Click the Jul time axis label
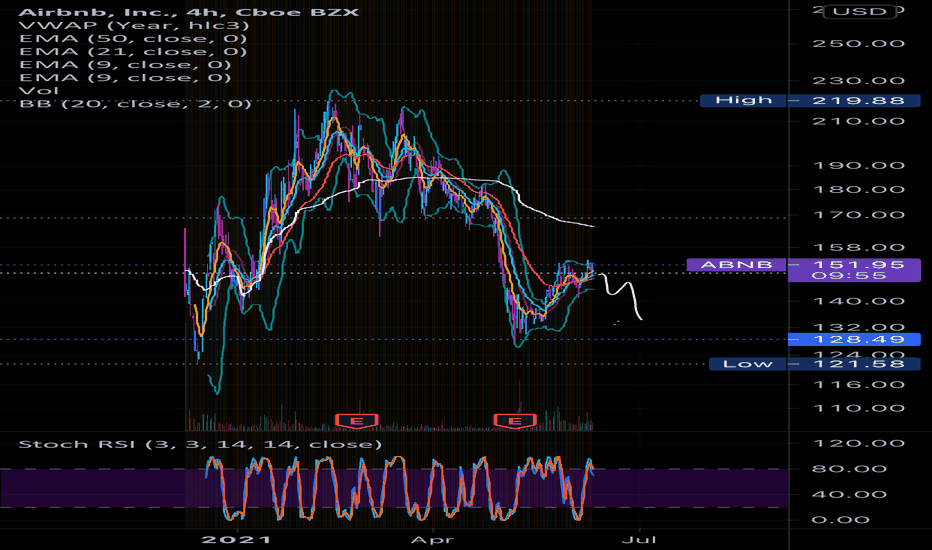This screenshot has width=932, height=550. pyautogui.click(x=639, y=540)
